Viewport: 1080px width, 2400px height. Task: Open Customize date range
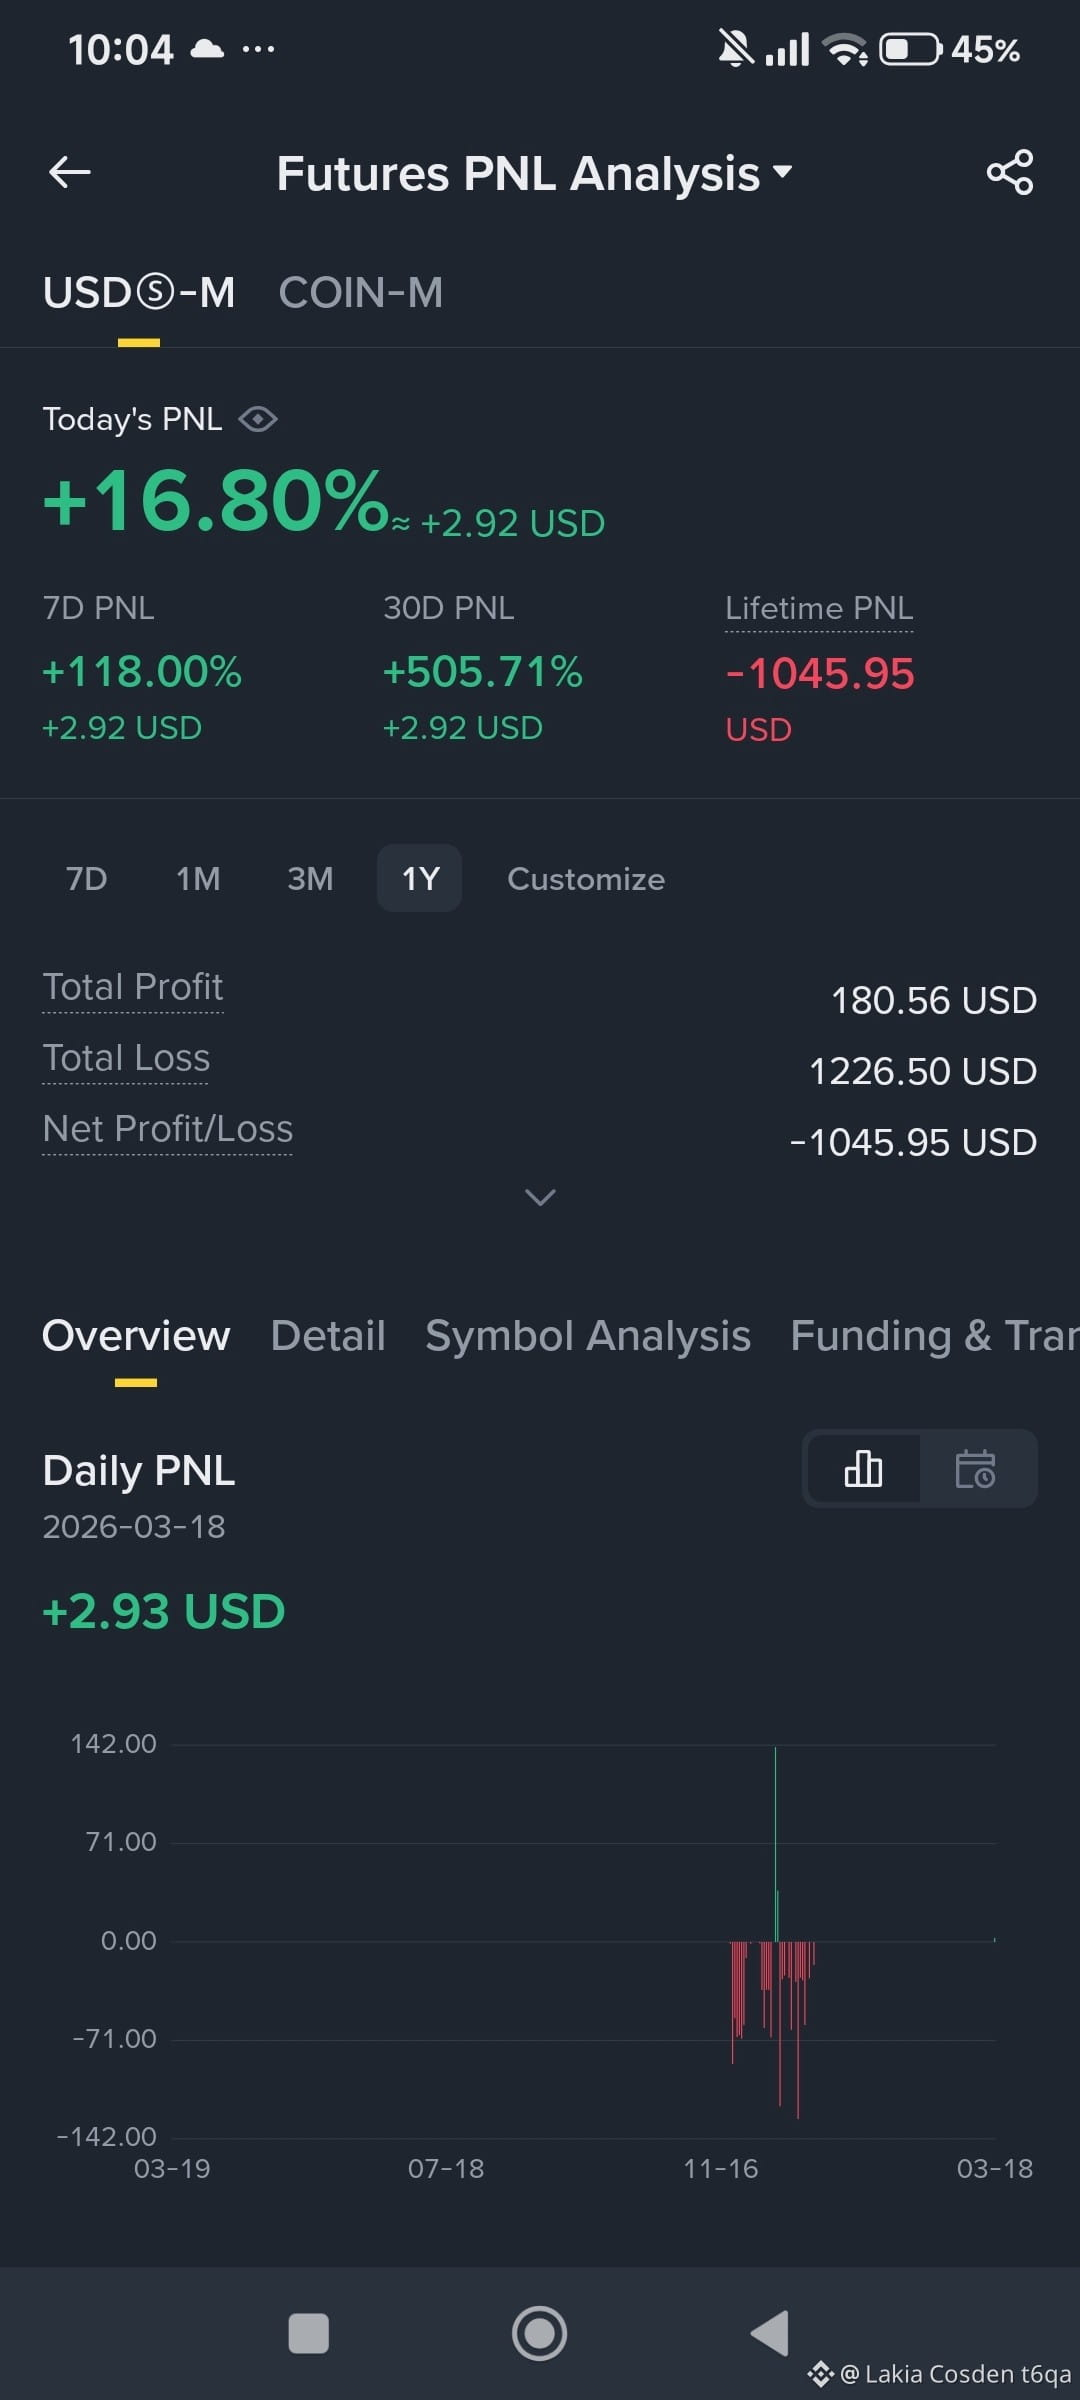[x=586, y=879]
